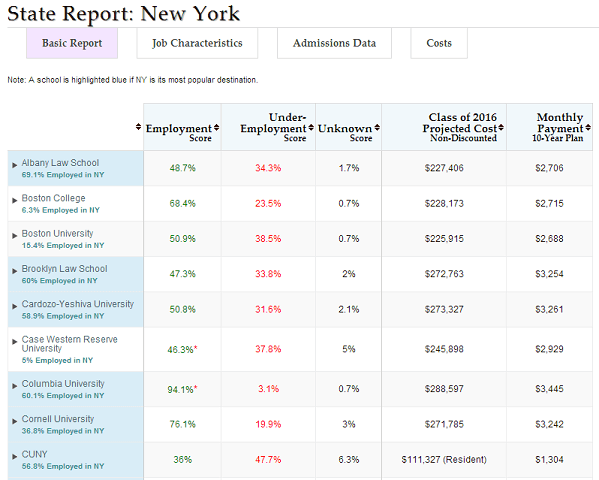Click CUNY's 47.7% under-employment score
The image size is (599, 480).
[x=268, y=459]
